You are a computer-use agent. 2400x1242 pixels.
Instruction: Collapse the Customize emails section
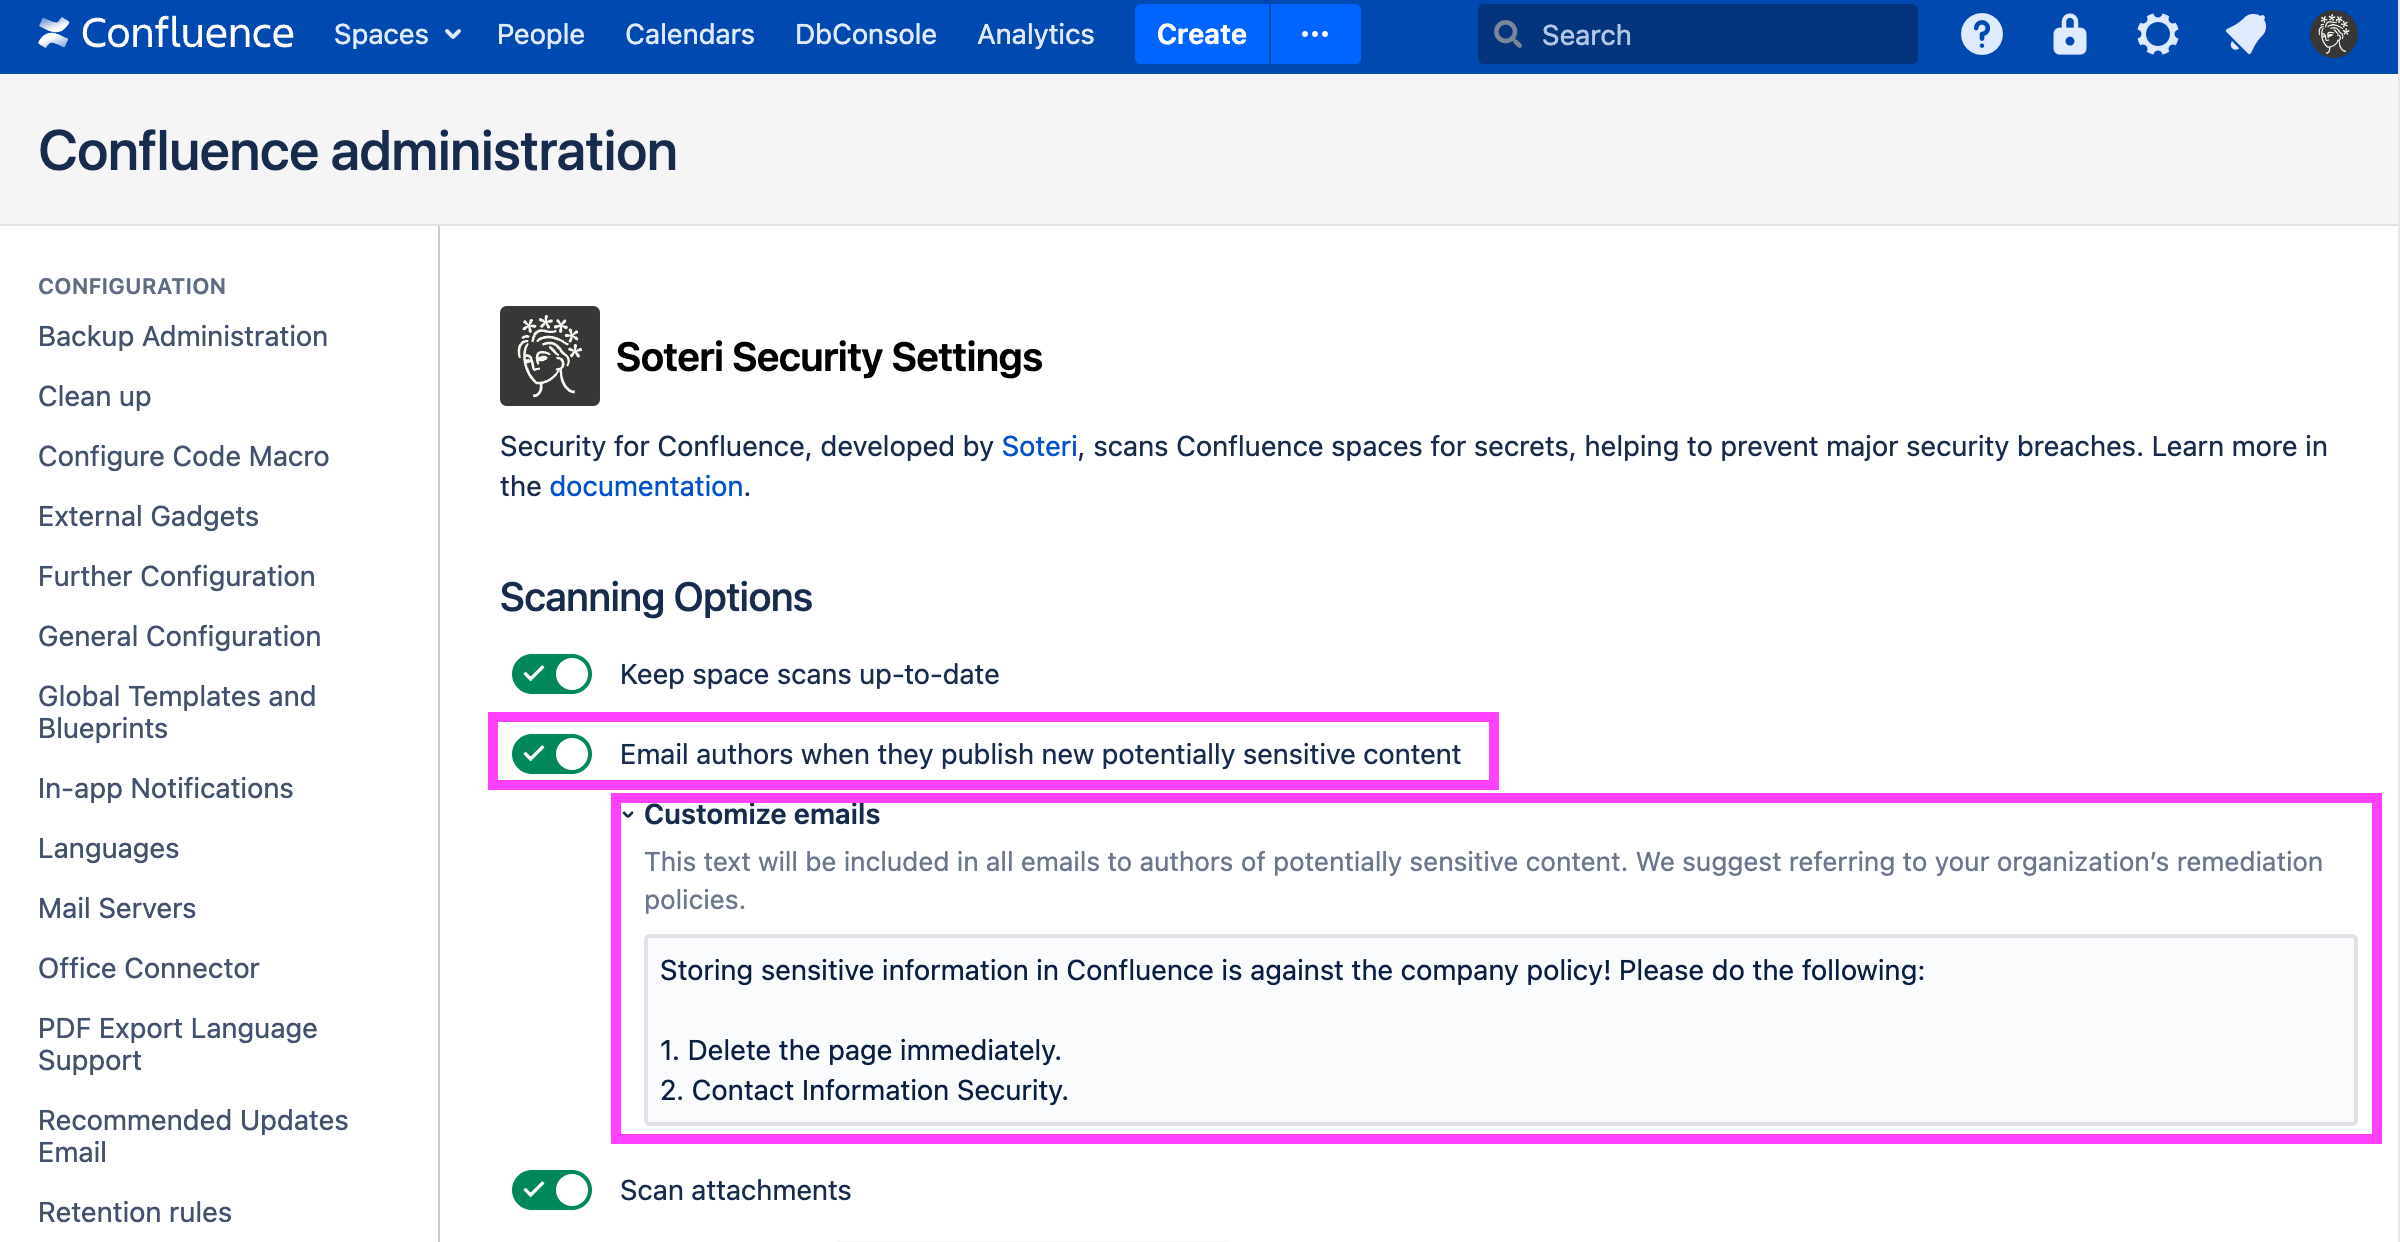tap(628, 815)
